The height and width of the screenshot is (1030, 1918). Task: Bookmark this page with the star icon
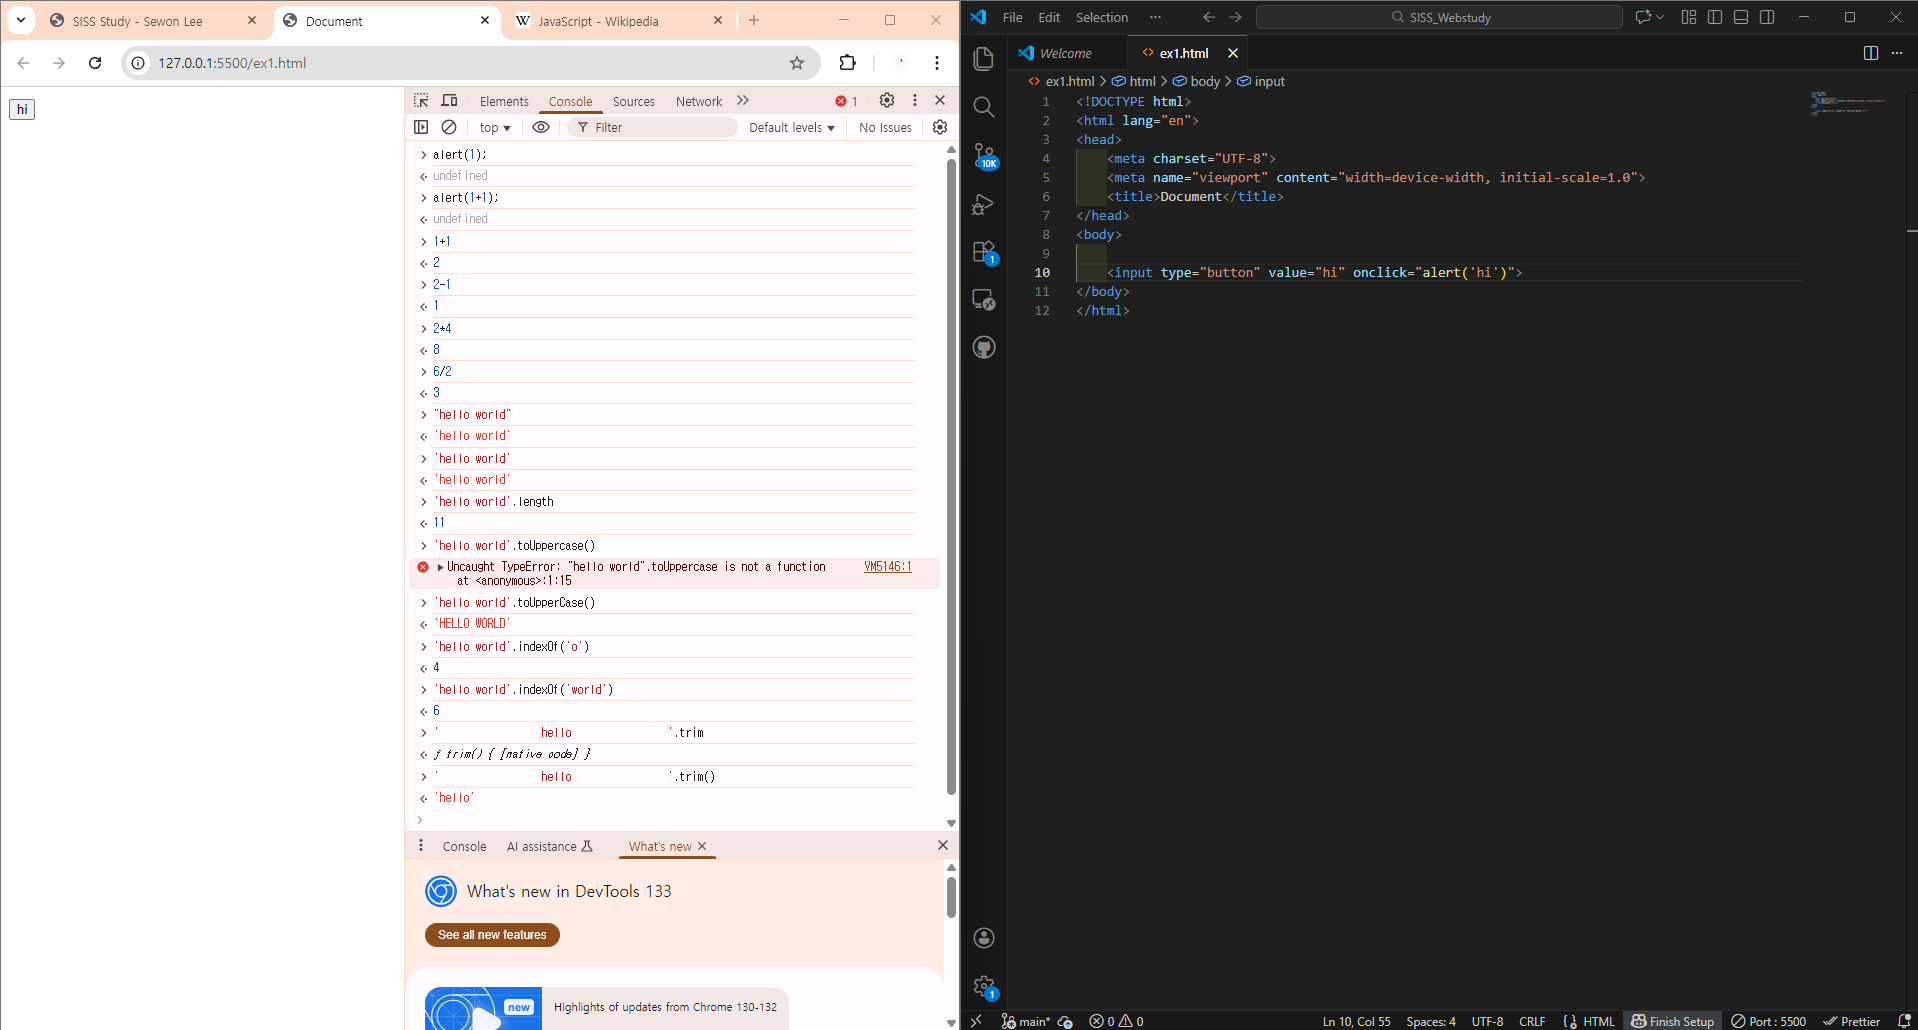[796, 63]
